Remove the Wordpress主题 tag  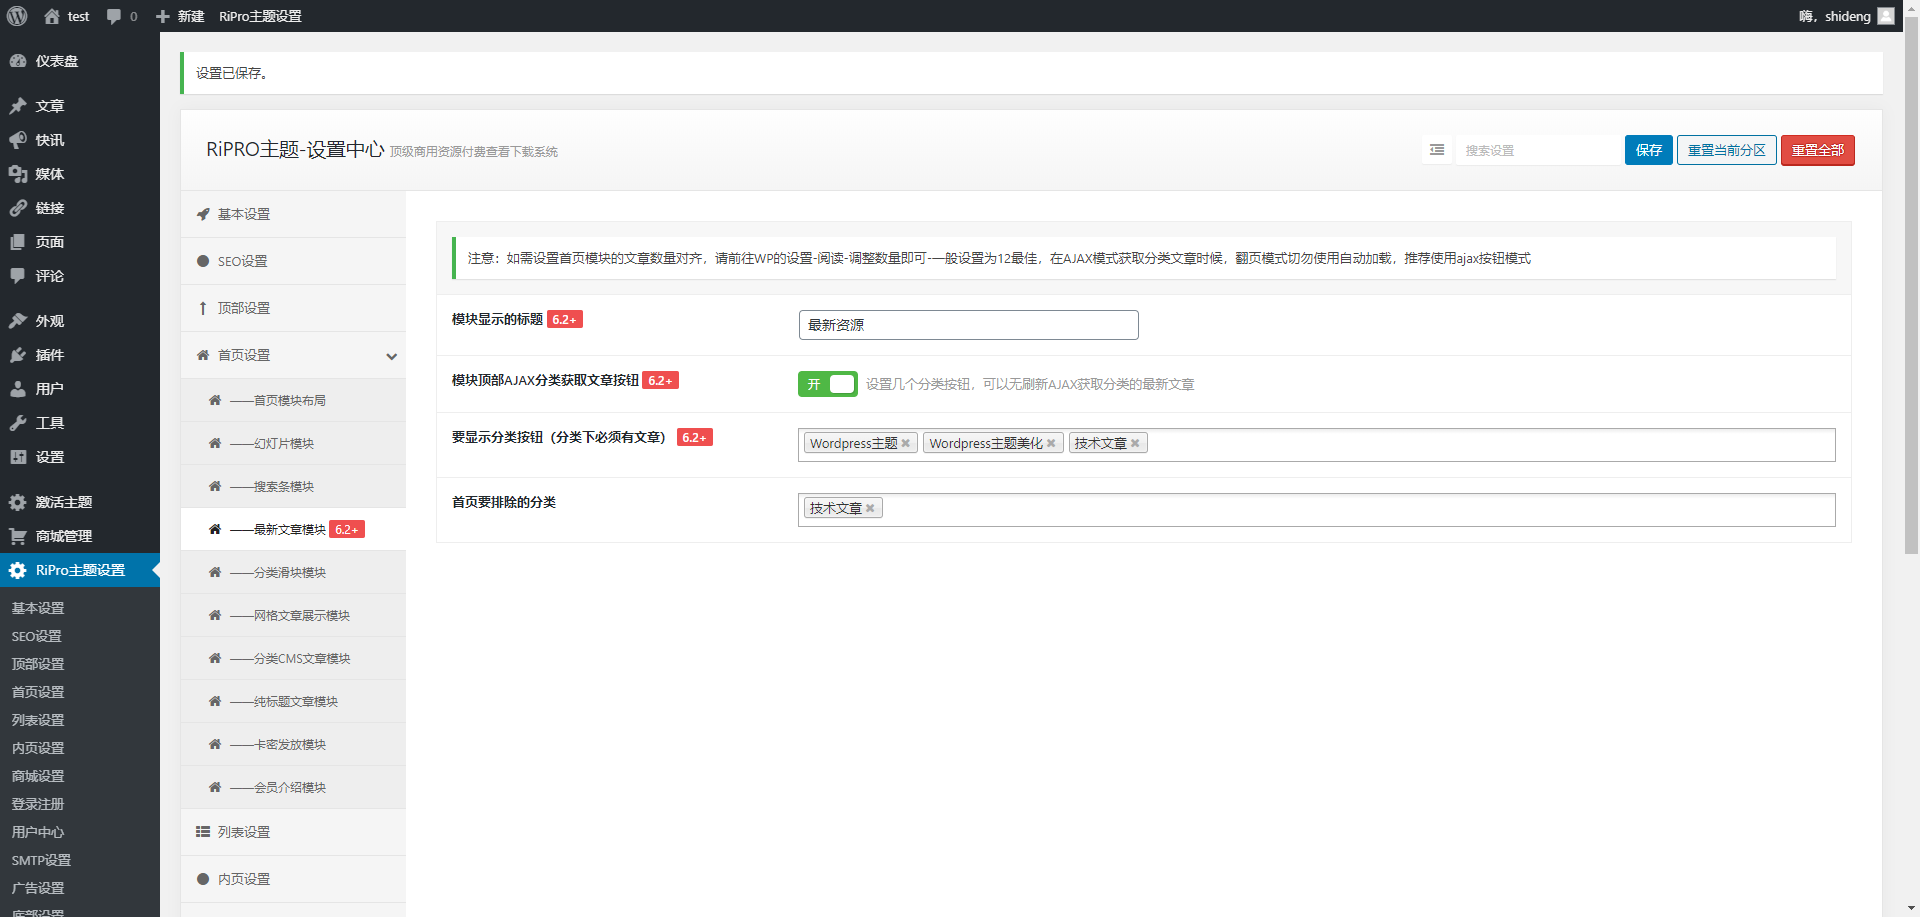[906, 444]
